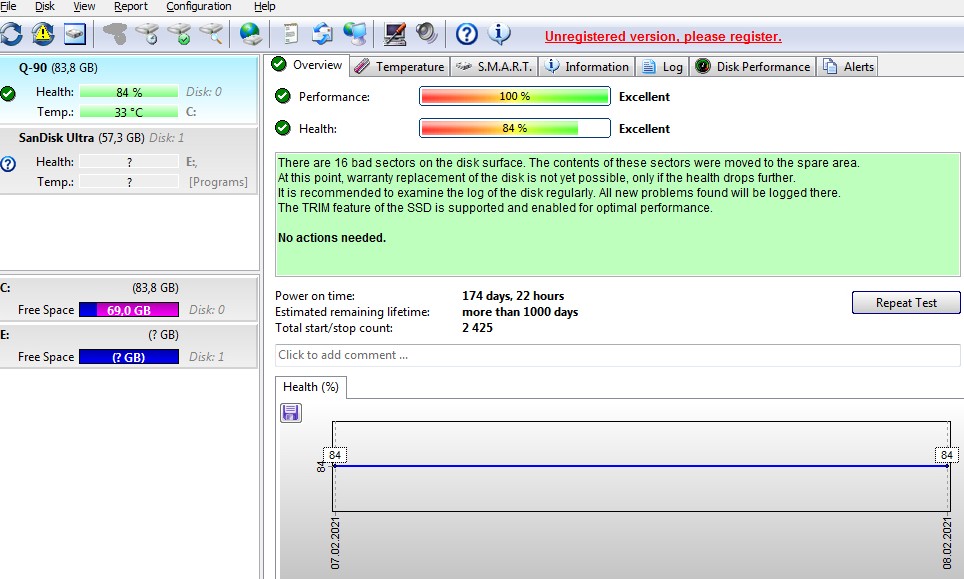Click the 'more than 1000 days' lifetime value
964x579 pixels.
(520, 312)
